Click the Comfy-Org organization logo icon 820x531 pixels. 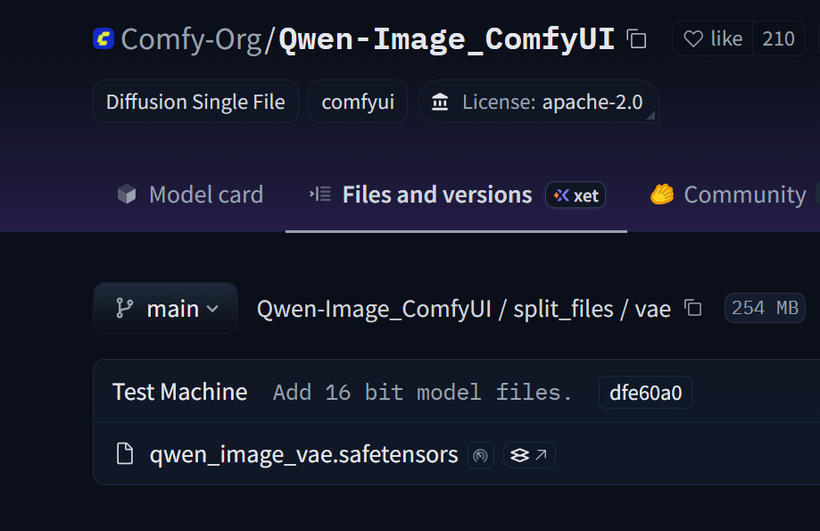(103, 39)
